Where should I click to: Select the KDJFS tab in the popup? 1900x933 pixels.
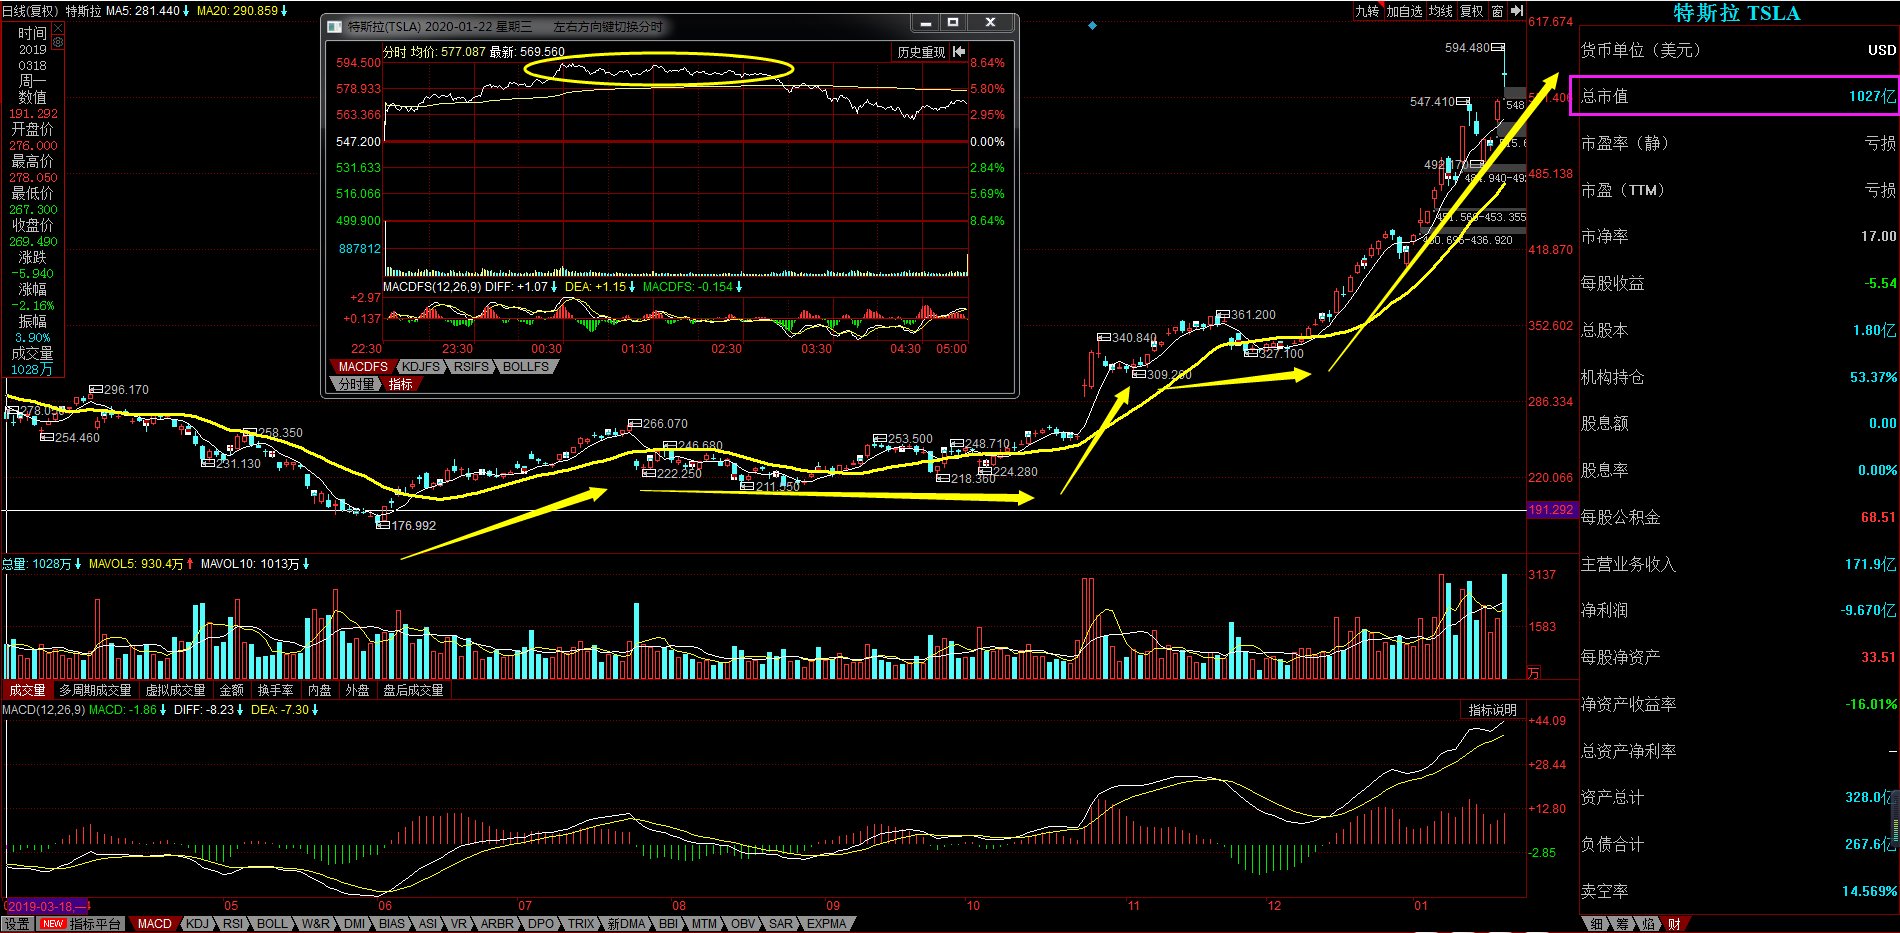tap(421, 367)
